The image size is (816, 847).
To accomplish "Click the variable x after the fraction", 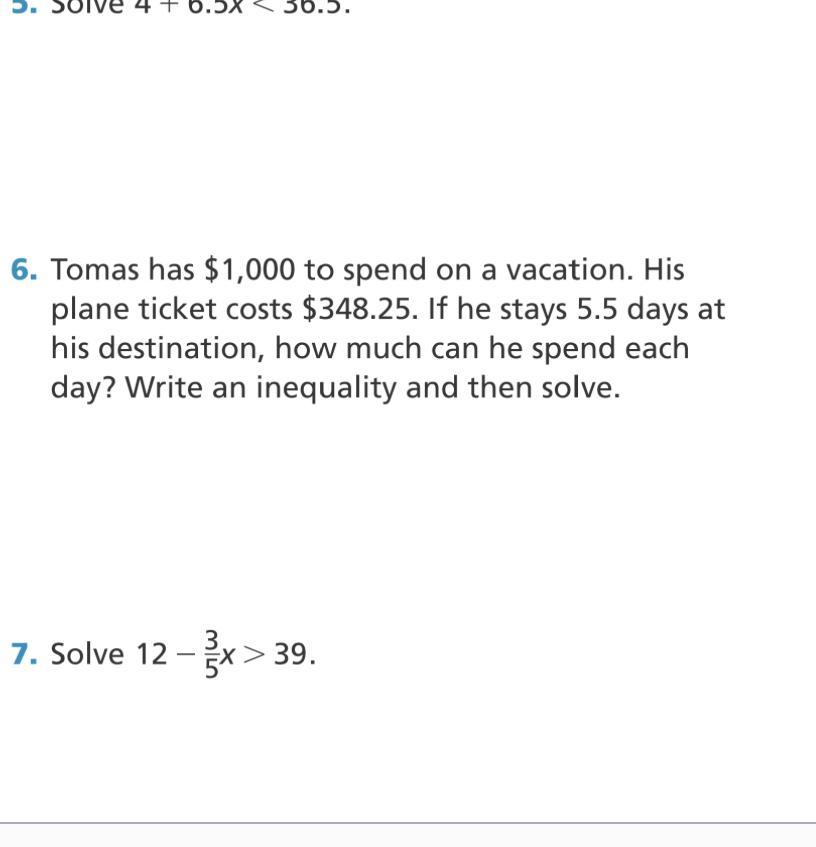I will 229,656.
